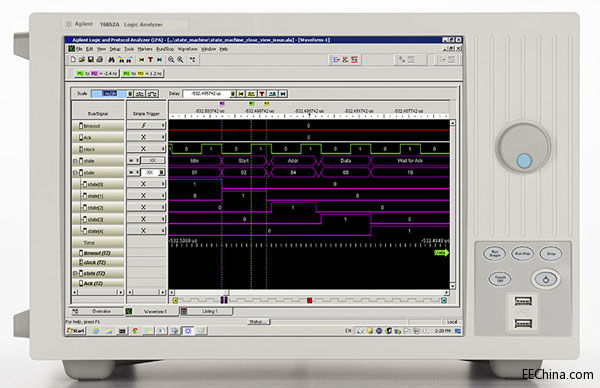Viewport: 600px width, 388px height.
Task: Click the Save disk toolbar icon
Action: (x=91, y=60)
